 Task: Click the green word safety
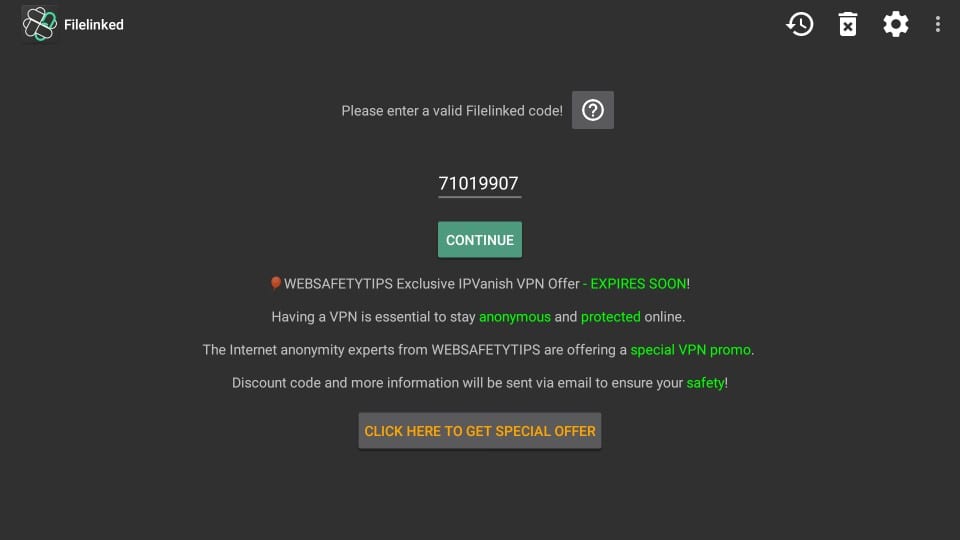[705, 383]
